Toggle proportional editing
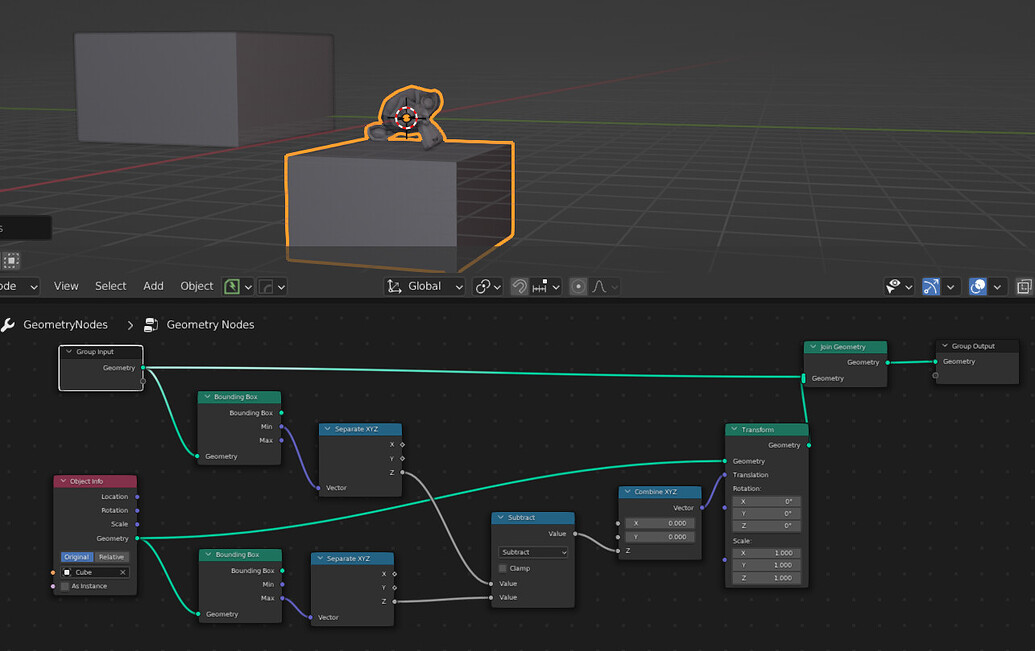 [x=578, y=287]
